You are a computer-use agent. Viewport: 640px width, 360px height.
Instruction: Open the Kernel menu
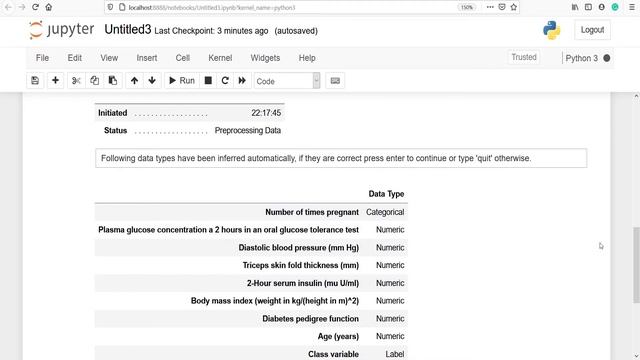coord(220,58)
